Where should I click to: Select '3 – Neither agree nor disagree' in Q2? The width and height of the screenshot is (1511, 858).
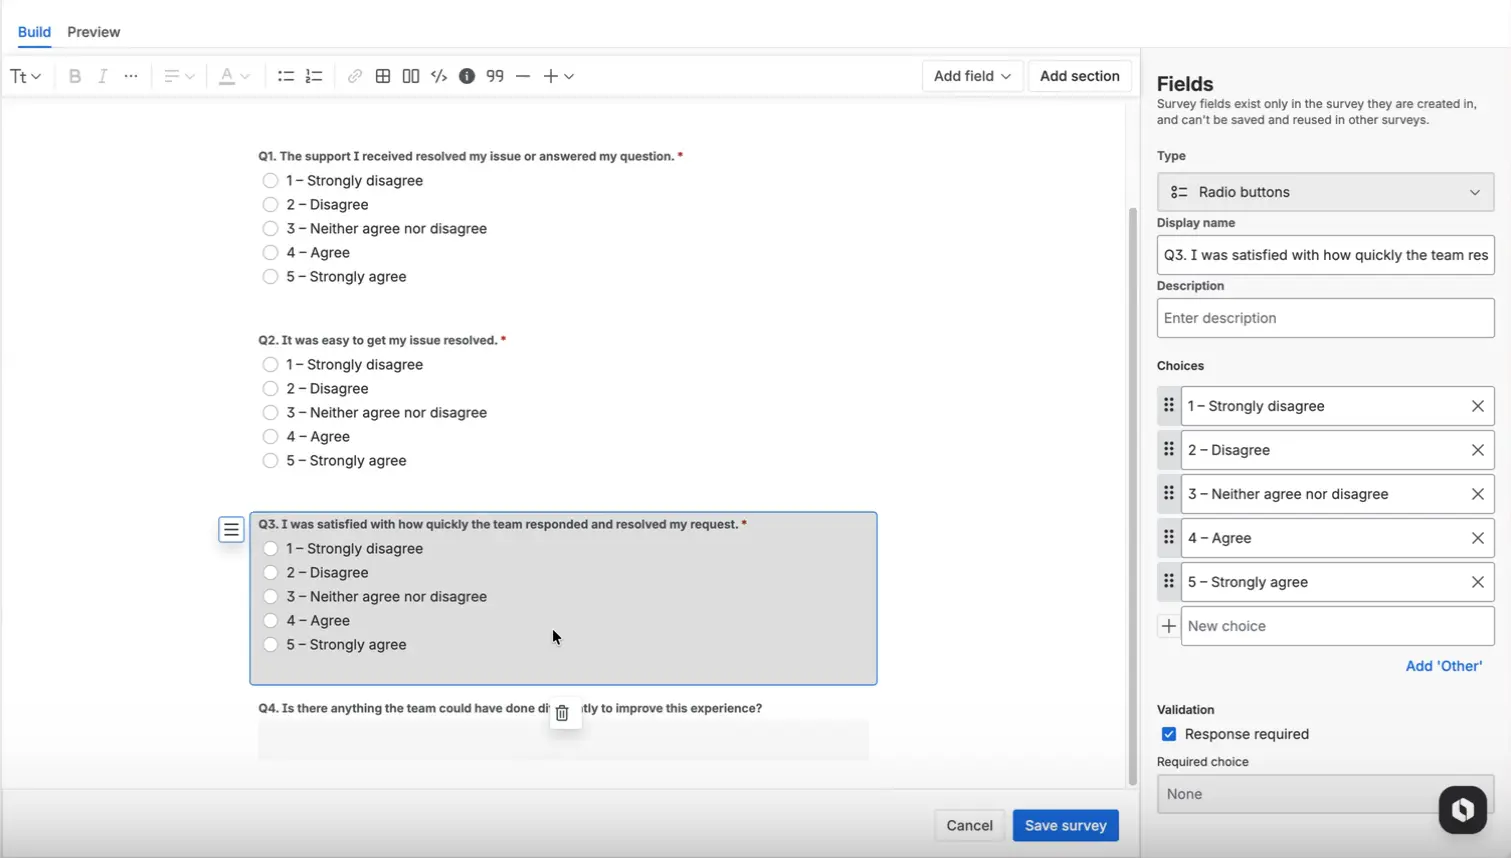coord(270,412)
